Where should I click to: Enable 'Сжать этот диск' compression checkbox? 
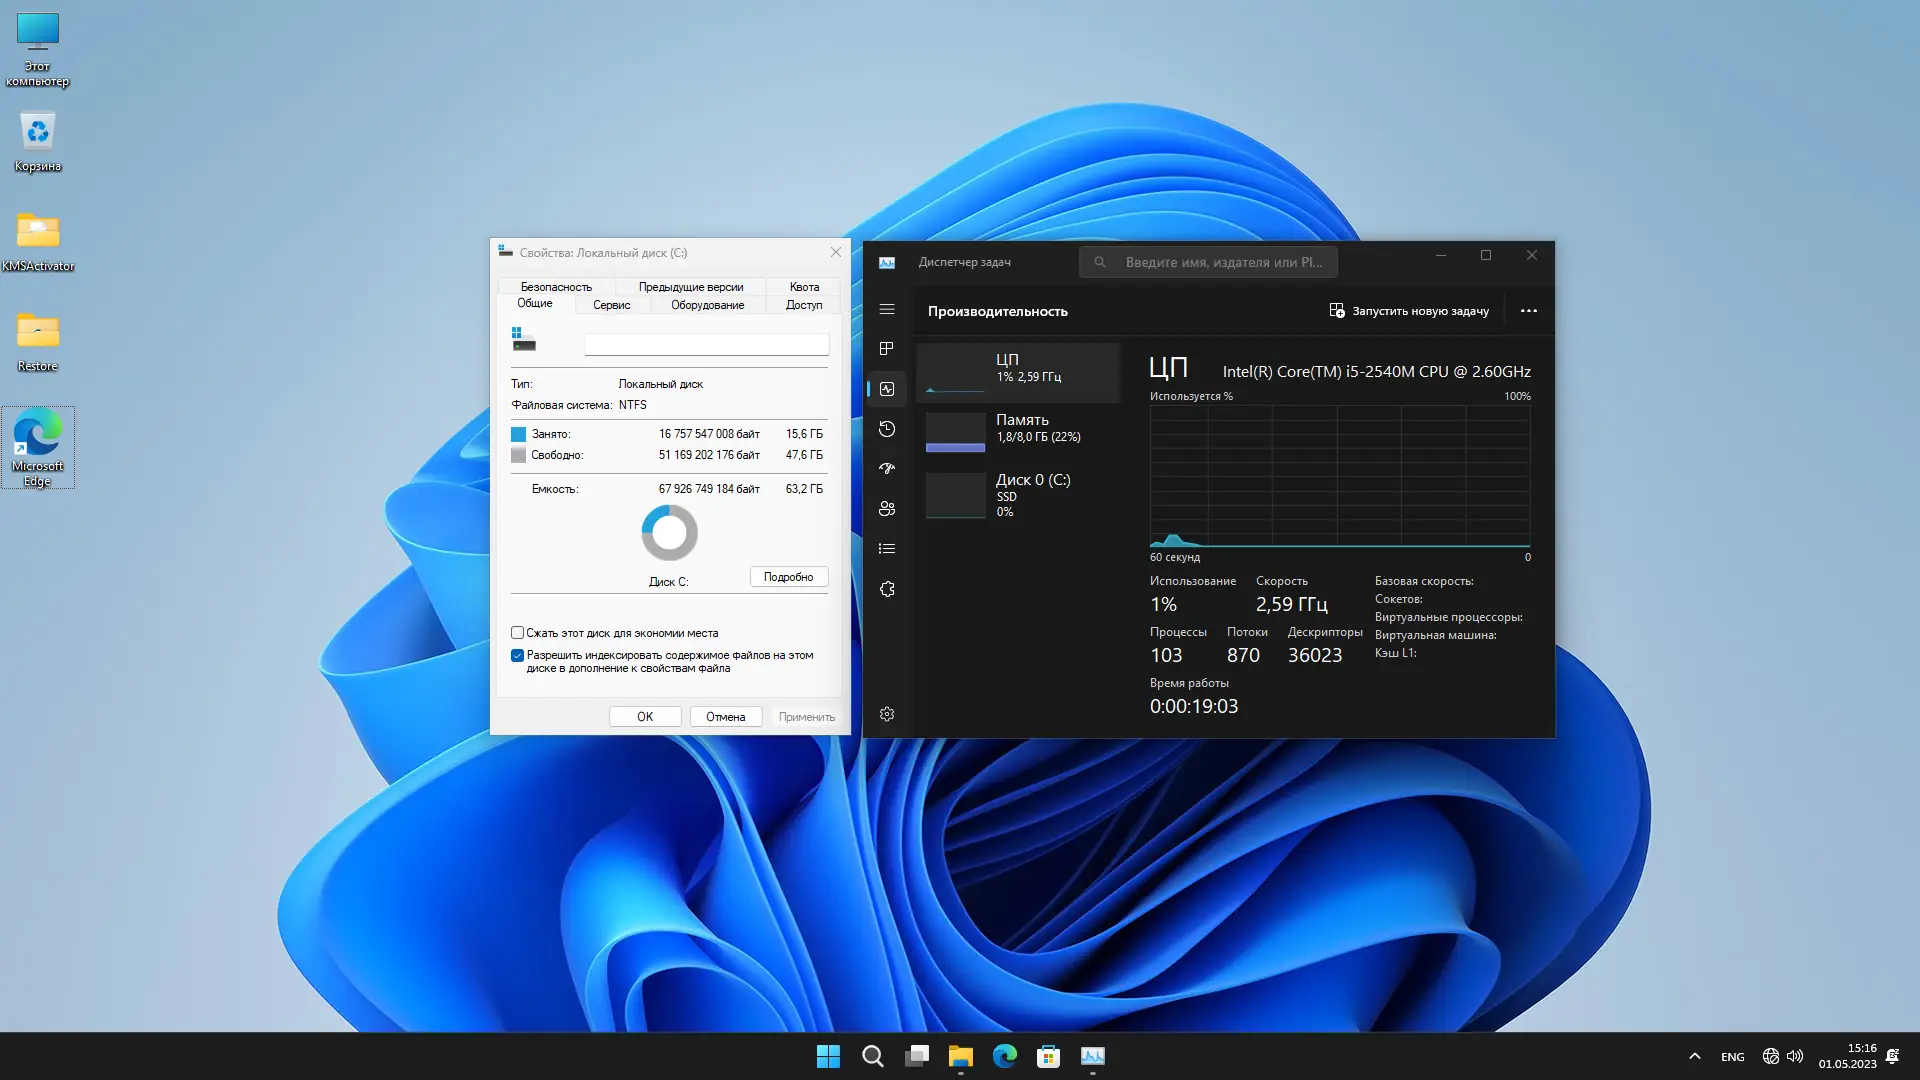(517, 633)
